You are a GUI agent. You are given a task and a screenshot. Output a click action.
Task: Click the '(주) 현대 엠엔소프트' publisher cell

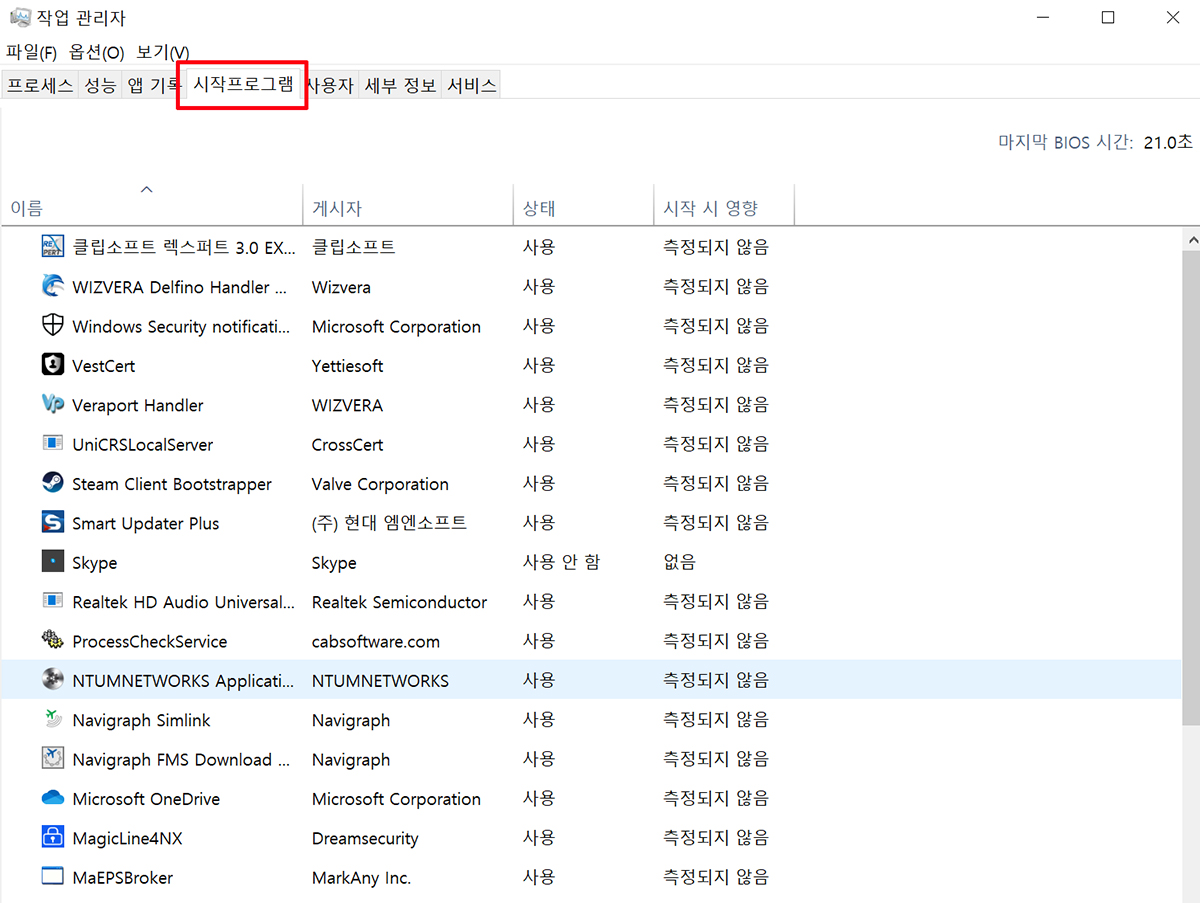click(x=389, y=523)
